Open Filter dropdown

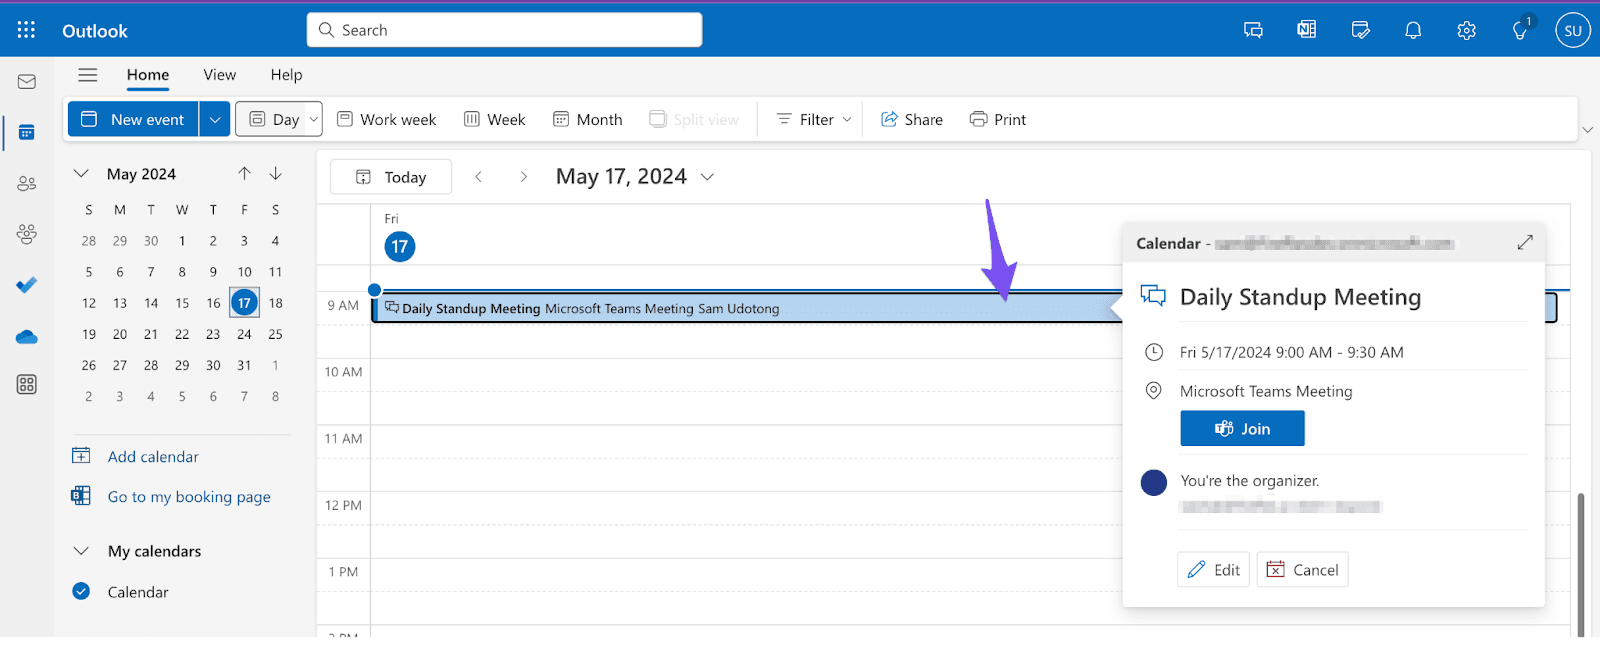pyautogui.click(x=814, y=119)
